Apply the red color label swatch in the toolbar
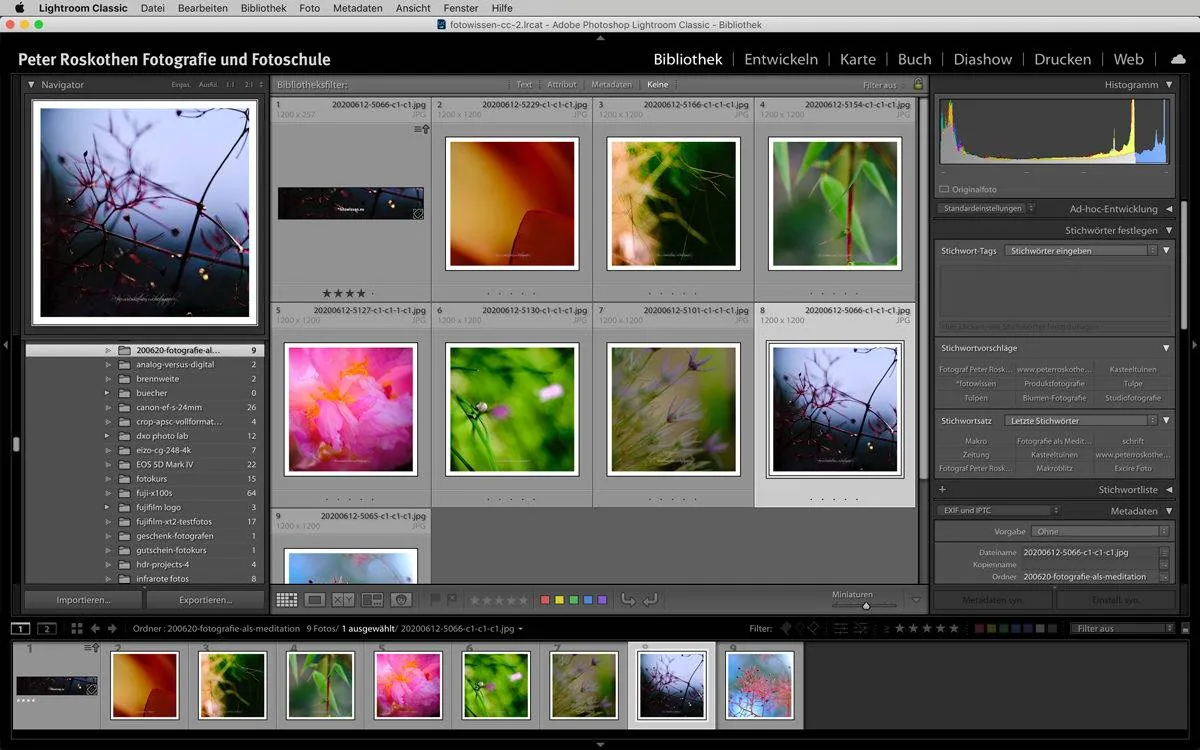 545,599
